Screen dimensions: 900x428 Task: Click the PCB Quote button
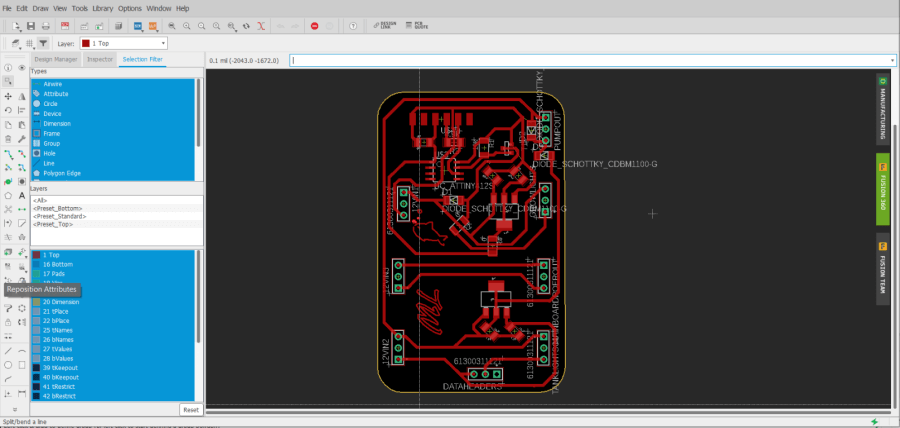coord(417,26)
